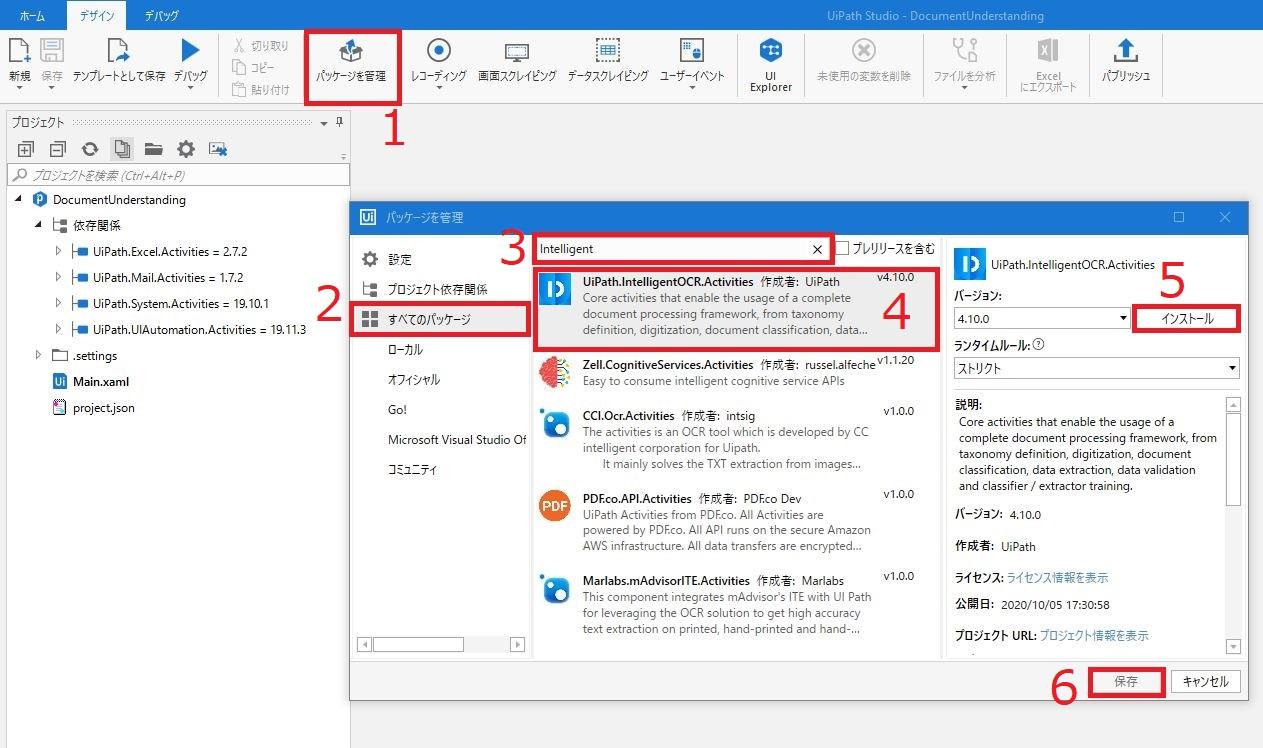This screenshot has height=748, width=1263.
Task: Select Zell.CognitiveServices.Activities package
Action: click(x=736, y=372)
